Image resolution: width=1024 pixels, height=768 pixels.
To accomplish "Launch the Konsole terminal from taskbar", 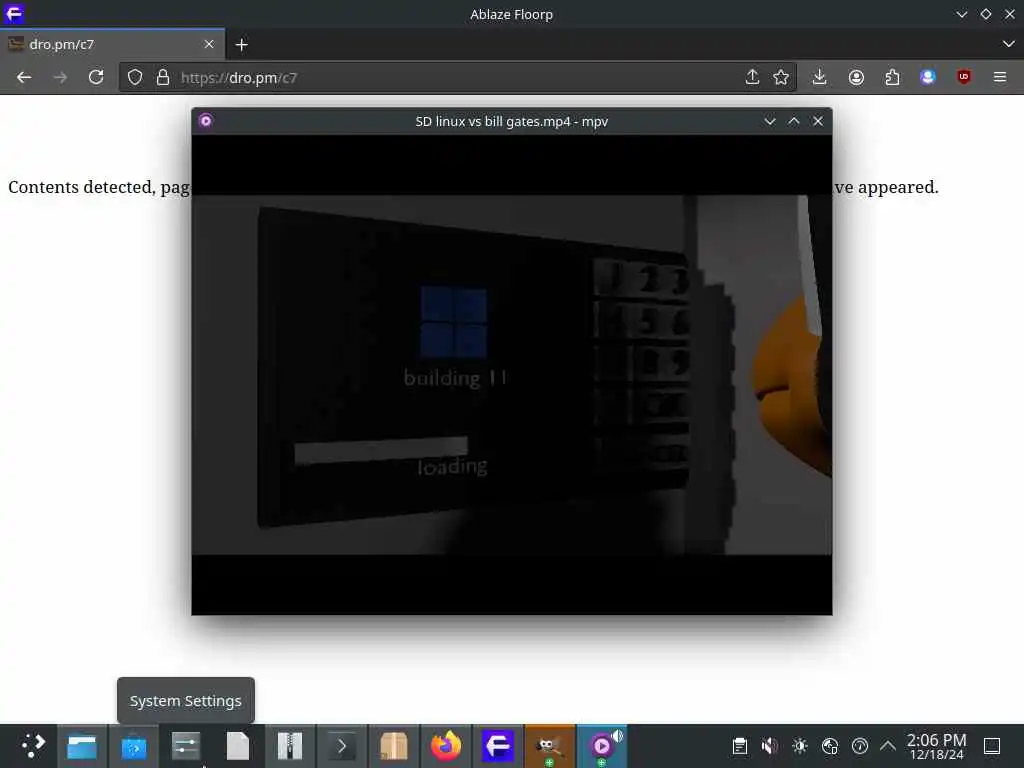I will pos(342,746).
